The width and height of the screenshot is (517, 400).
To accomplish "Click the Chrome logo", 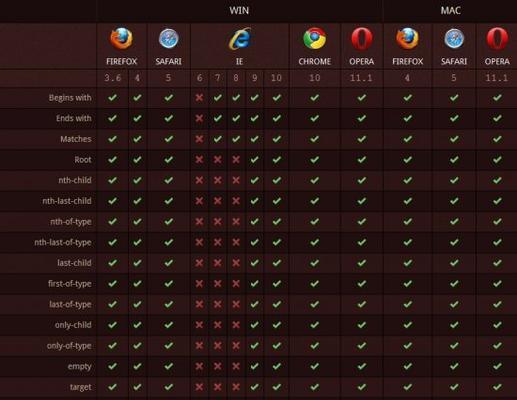I will pos(315,39).
